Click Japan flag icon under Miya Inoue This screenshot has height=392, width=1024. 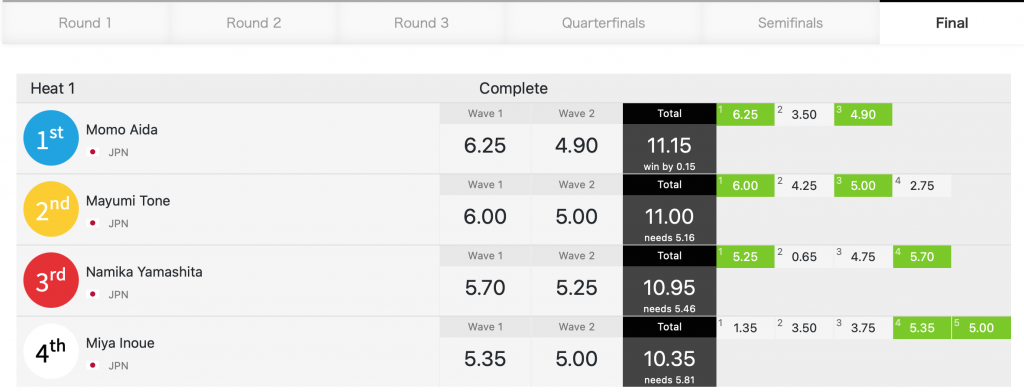93,366
